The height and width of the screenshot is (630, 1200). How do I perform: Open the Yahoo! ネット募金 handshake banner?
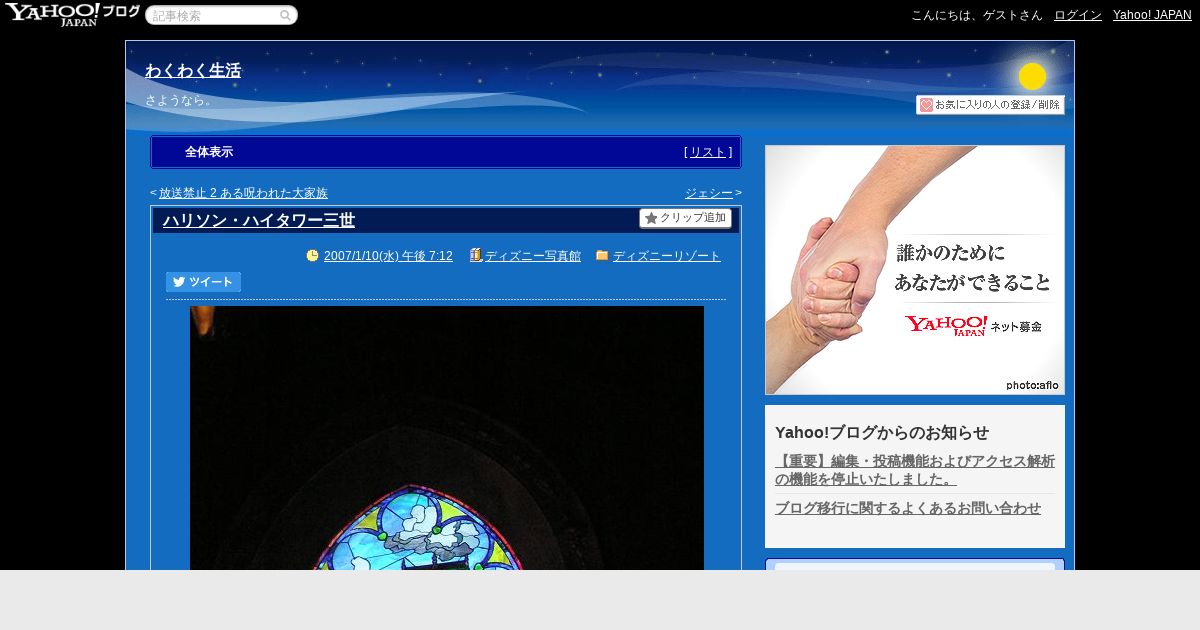tap(915, 270)
